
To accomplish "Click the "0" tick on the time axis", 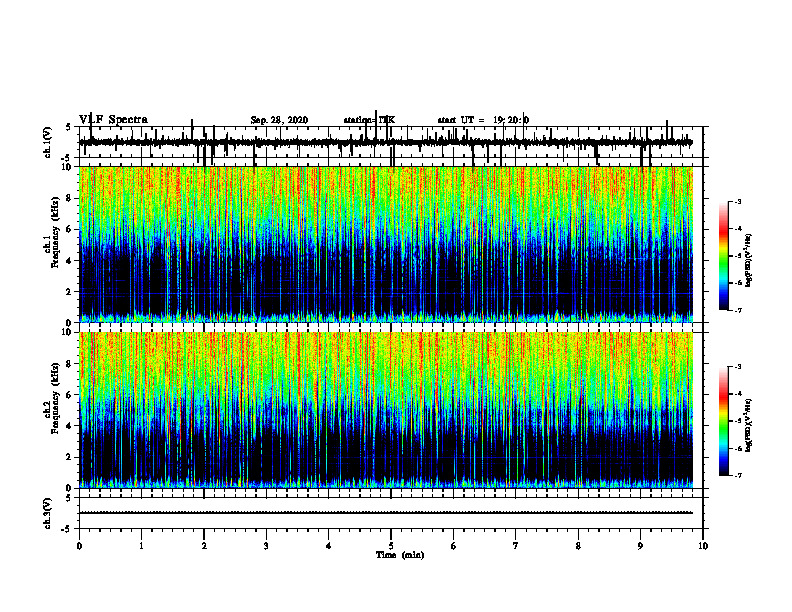I will (79, 546).
